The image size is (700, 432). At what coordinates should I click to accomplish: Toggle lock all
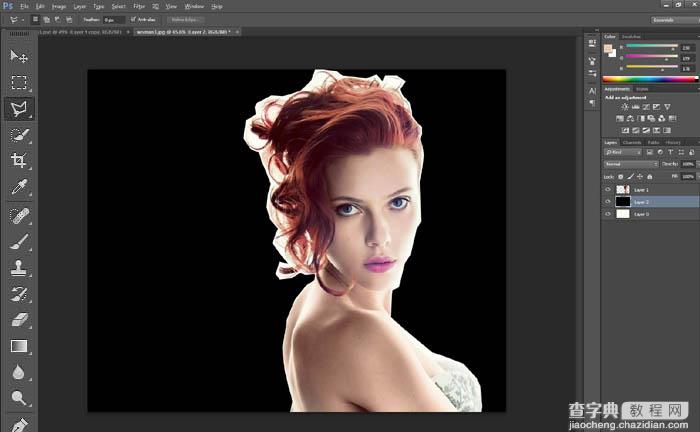[650, 177]
